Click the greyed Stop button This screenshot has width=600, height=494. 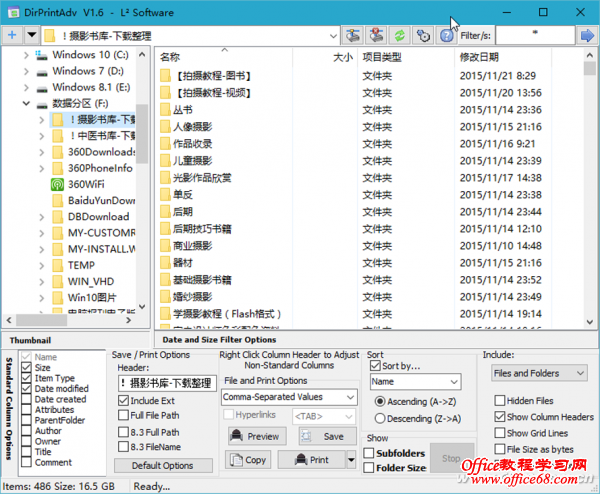(x=452, y=458)
